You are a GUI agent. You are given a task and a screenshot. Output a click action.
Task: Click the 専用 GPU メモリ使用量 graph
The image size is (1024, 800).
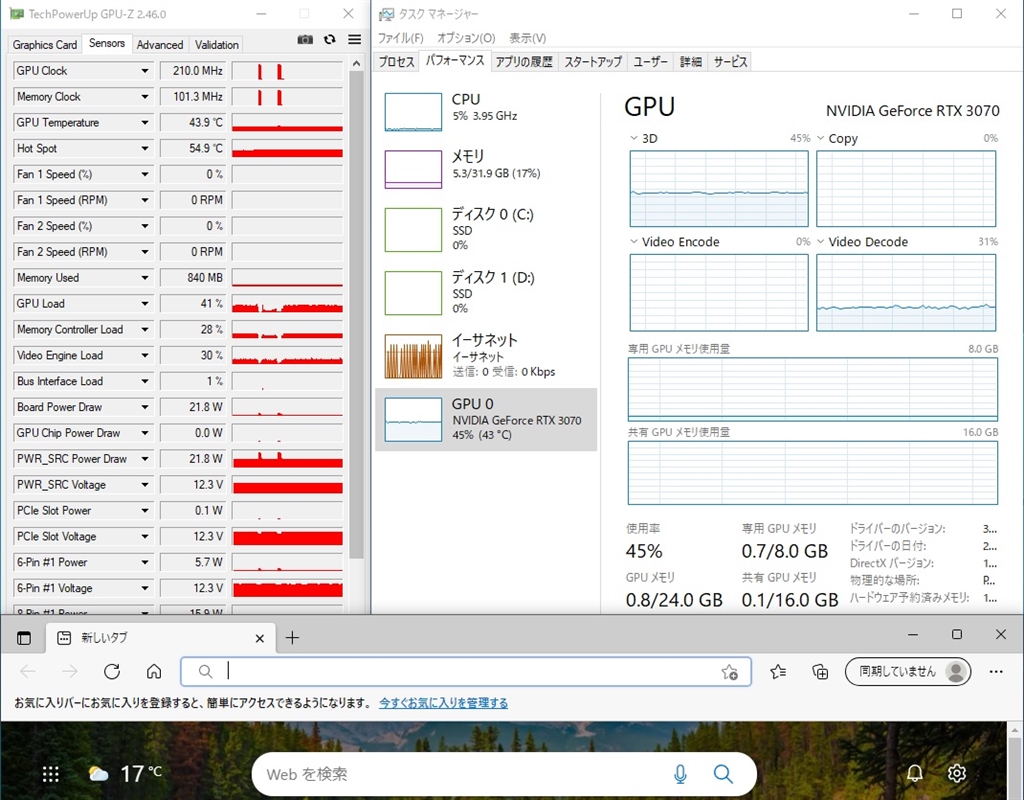pyautogui.click(x=813, y=389)
